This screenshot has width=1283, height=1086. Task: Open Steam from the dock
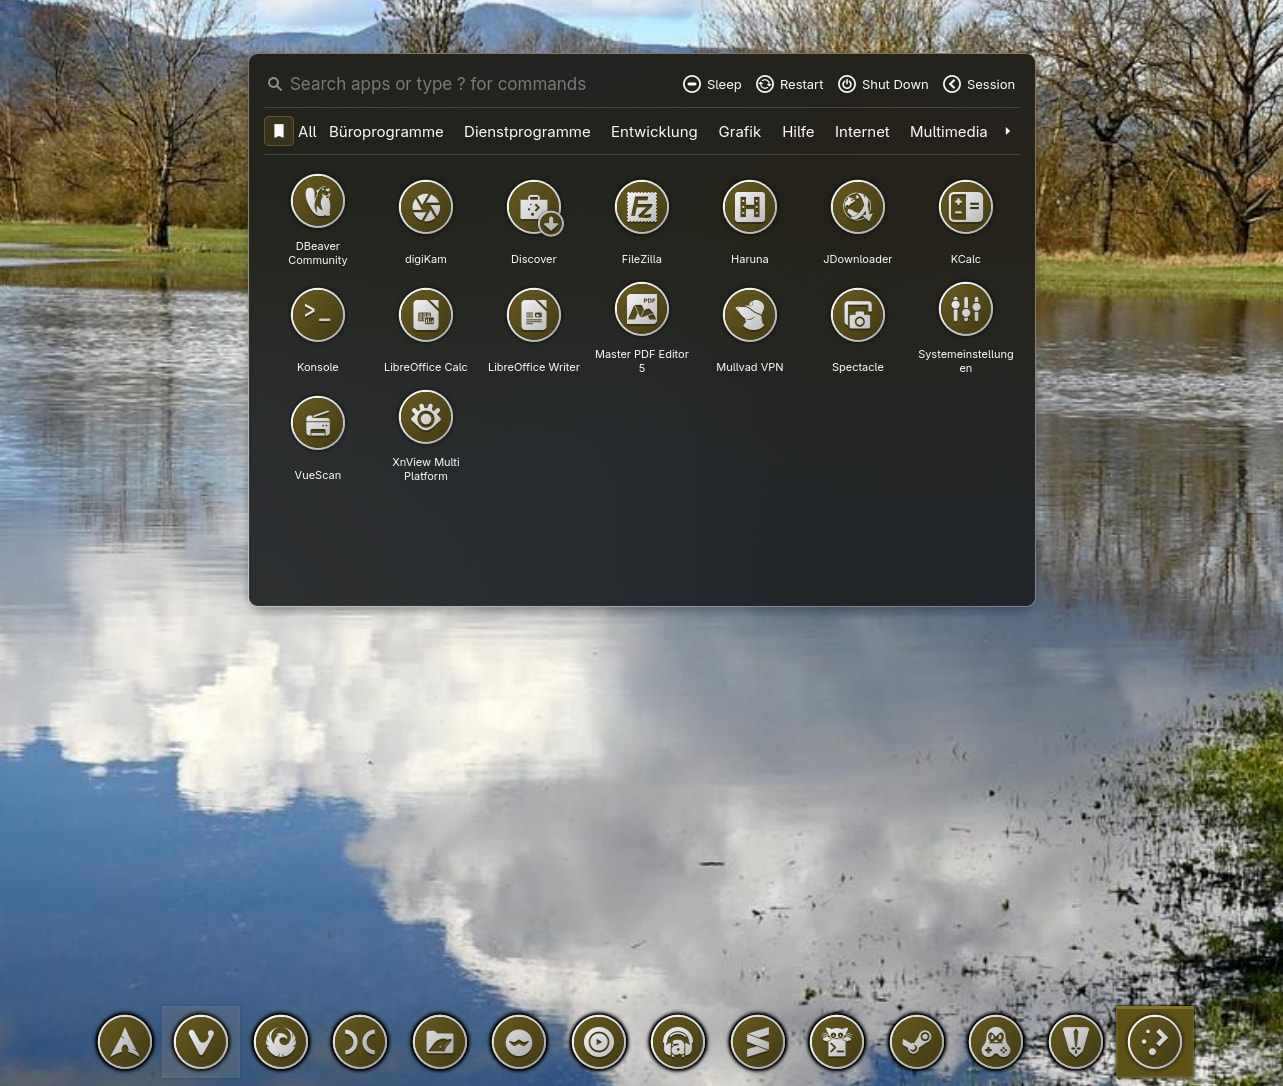[x=916, y=1042]
